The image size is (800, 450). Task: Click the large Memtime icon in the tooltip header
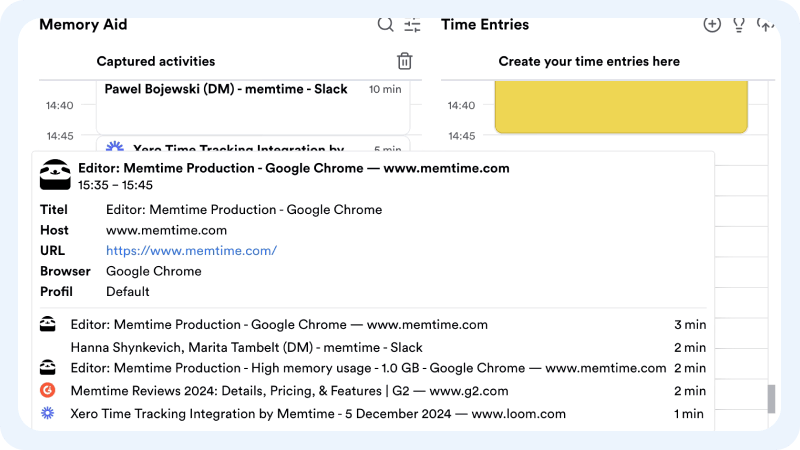pyautogui.click(x=55, y=175)
